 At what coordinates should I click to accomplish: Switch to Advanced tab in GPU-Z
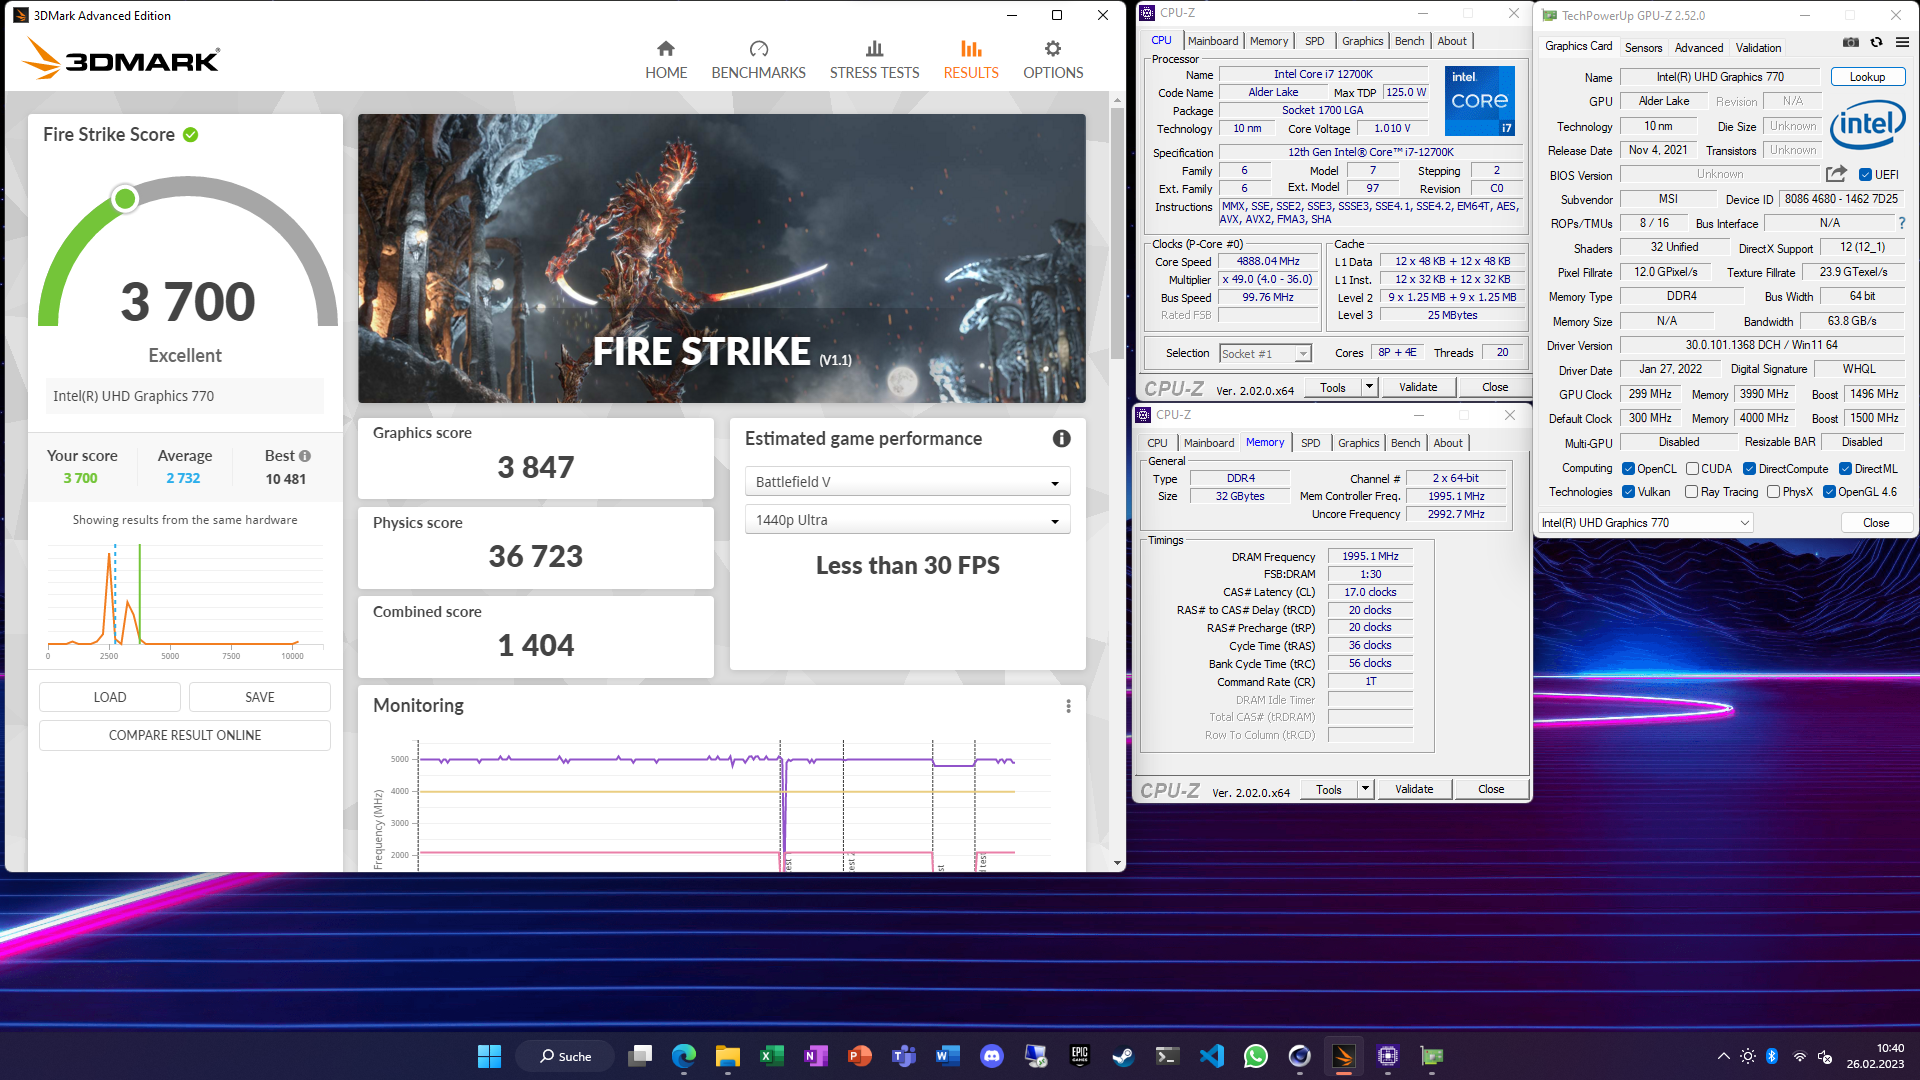coord(1699,48)
